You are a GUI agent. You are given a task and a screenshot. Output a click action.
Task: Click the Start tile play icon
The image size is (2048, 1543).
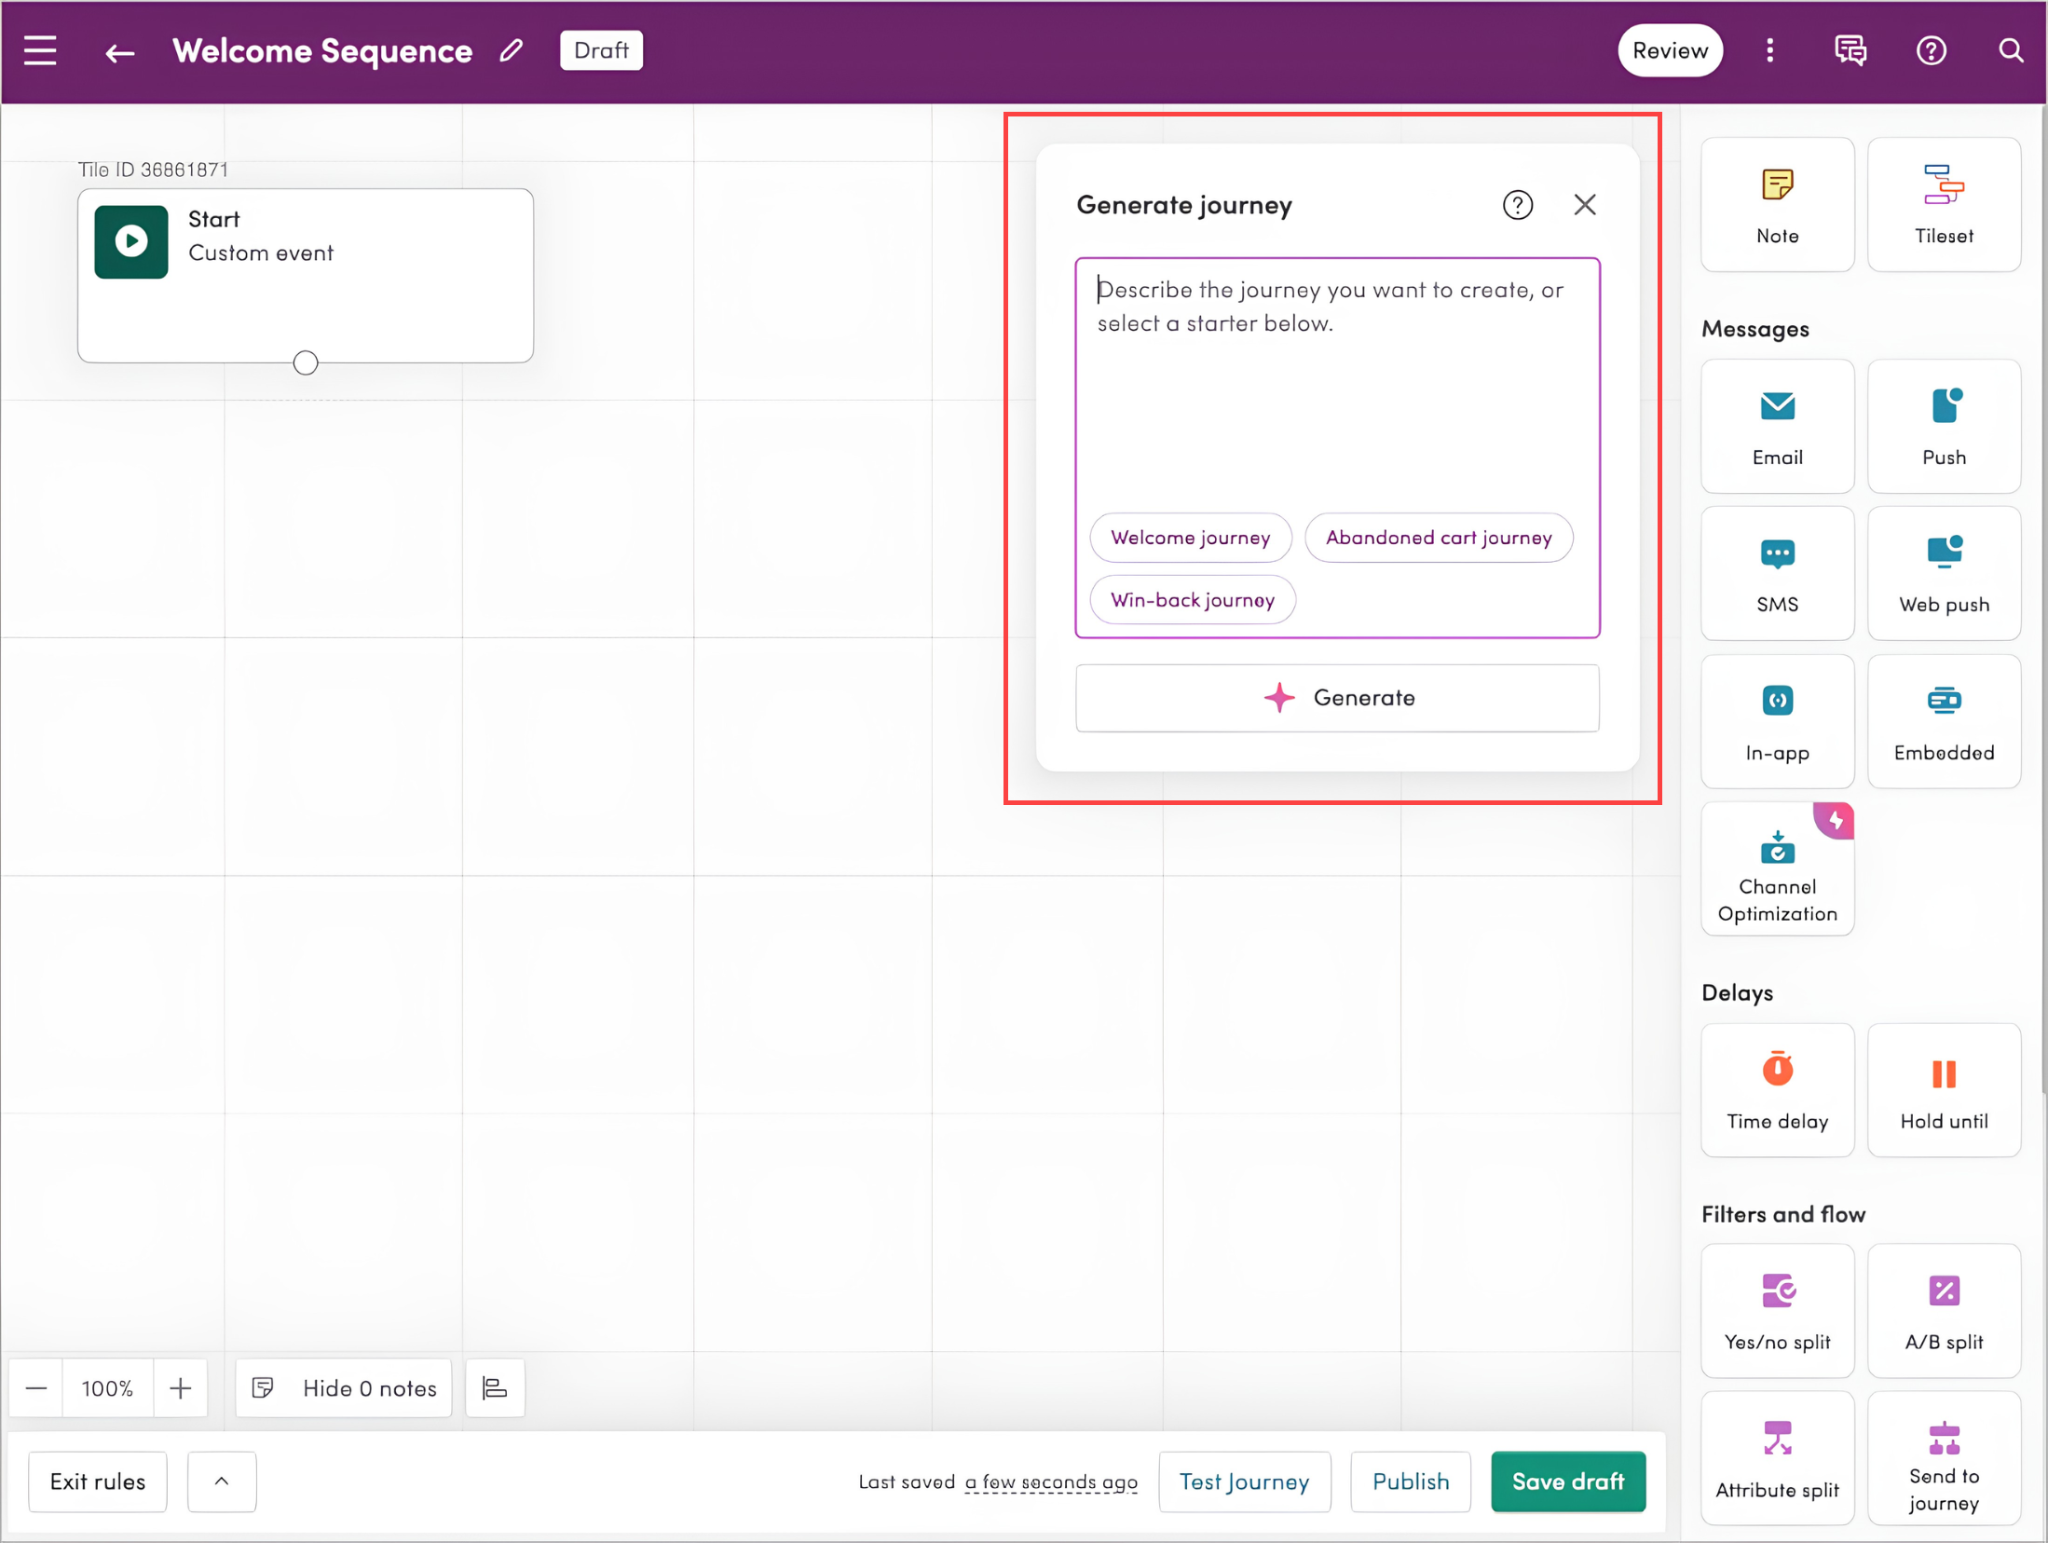(x=131, y=241)
